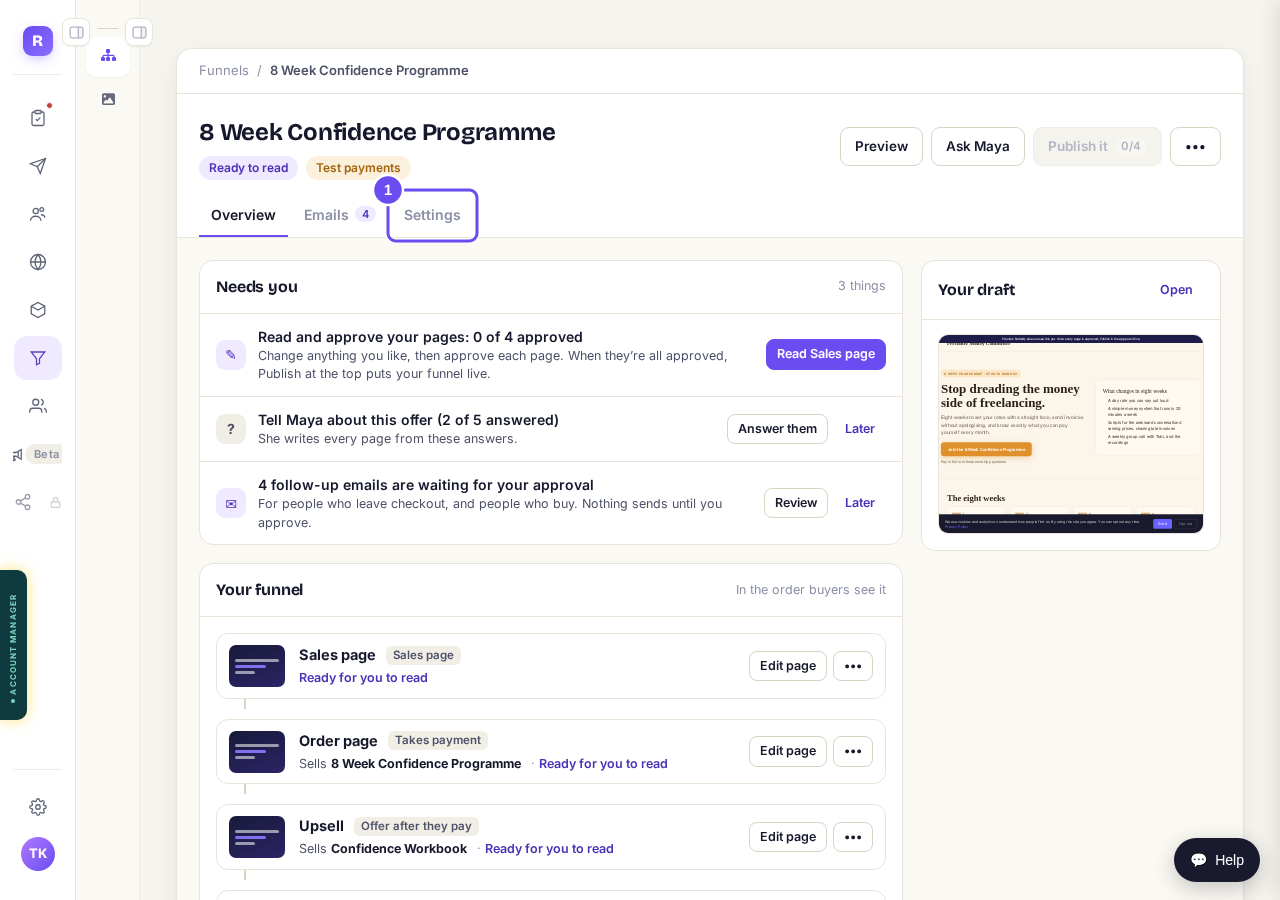Open the users group icon below funnels

pyautogui.click(x=38, y=406)
